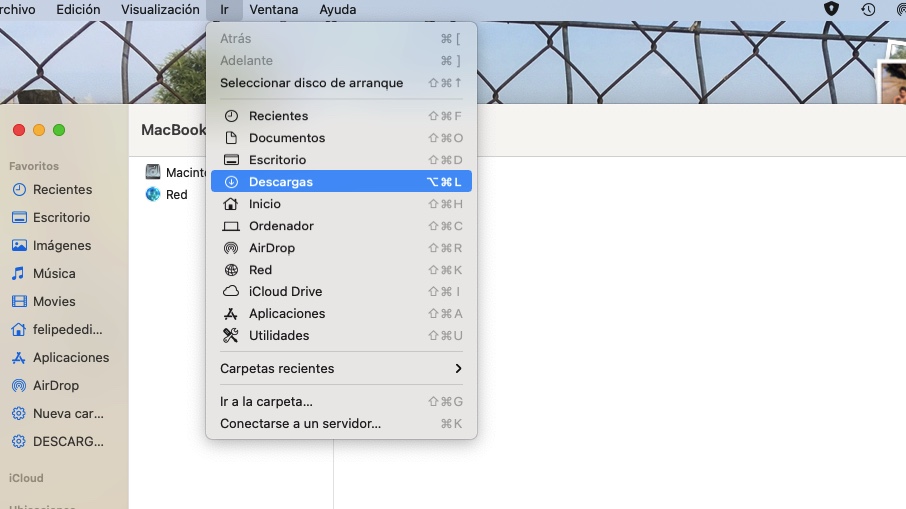Screen dimensions: 906x509
Task: Click sidebar AirDrop icon
Action: 19,385
